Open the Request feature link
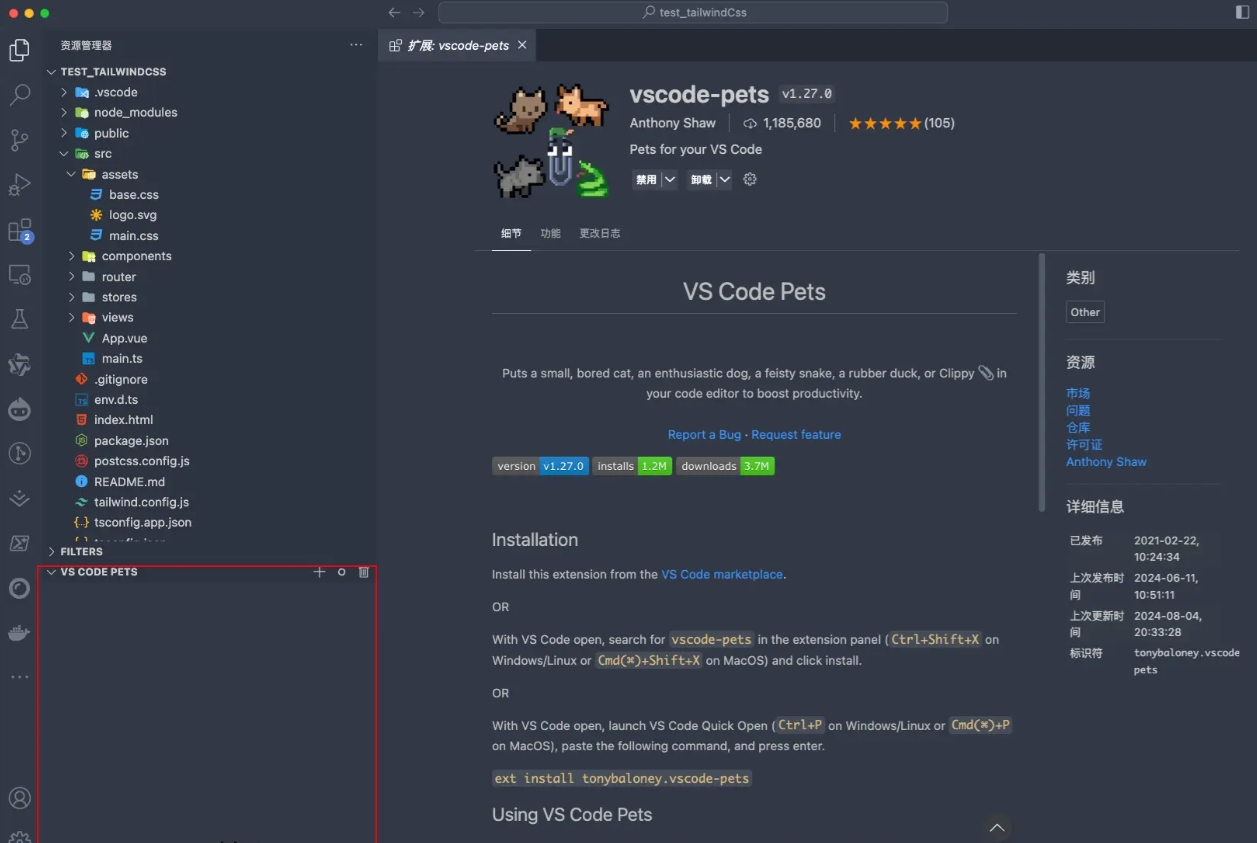 (x=796, y=435)
